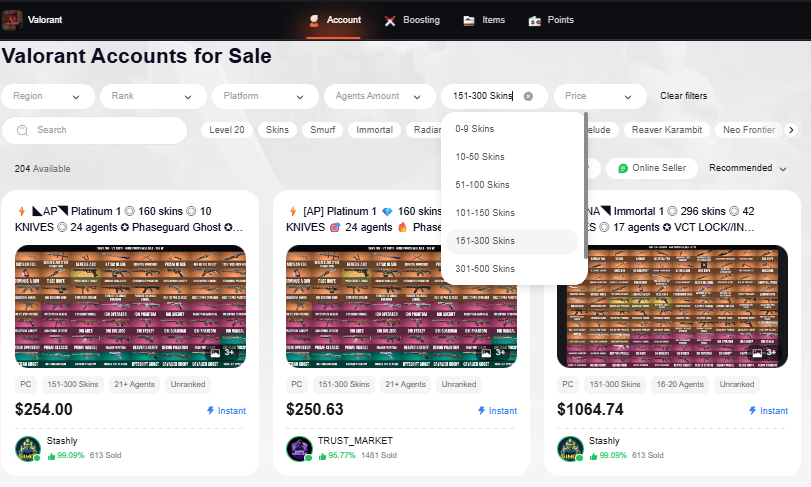Open the $1064.74 account thumbnail image
This screenshot has height=487, width=811.
click(672, 307)
